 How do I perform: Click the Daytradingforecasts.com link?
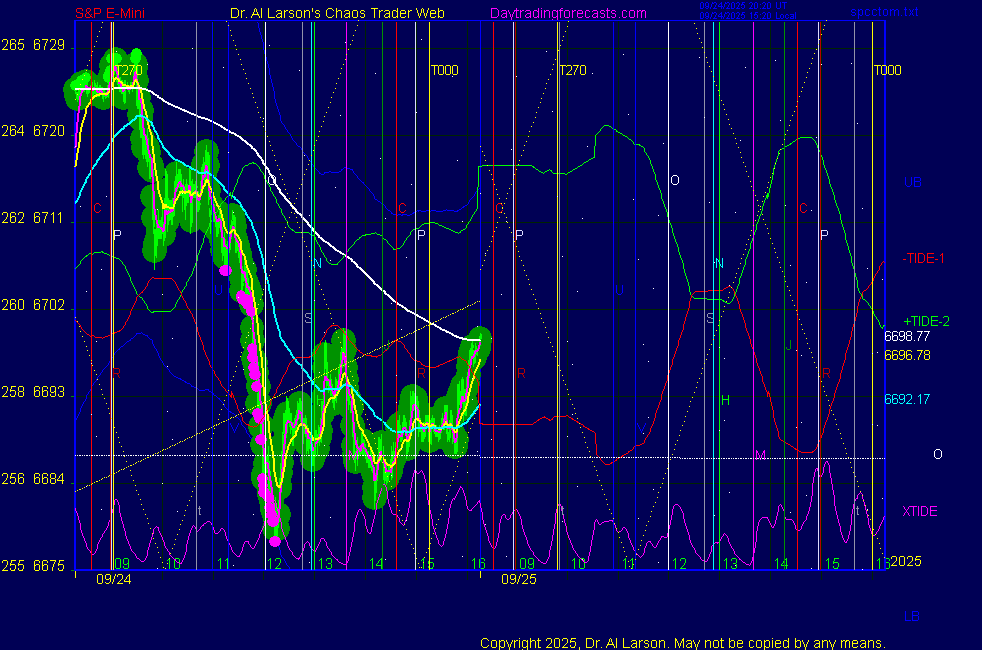click(568, 13)
